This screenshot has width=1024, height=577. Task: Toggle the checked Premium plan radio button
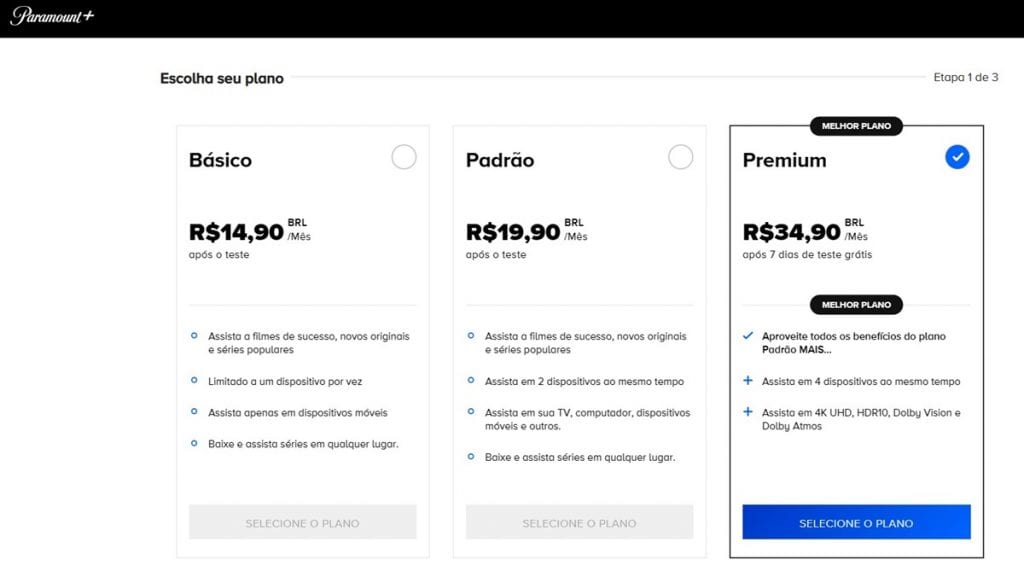pyautogui.click(x=957, y=157)
